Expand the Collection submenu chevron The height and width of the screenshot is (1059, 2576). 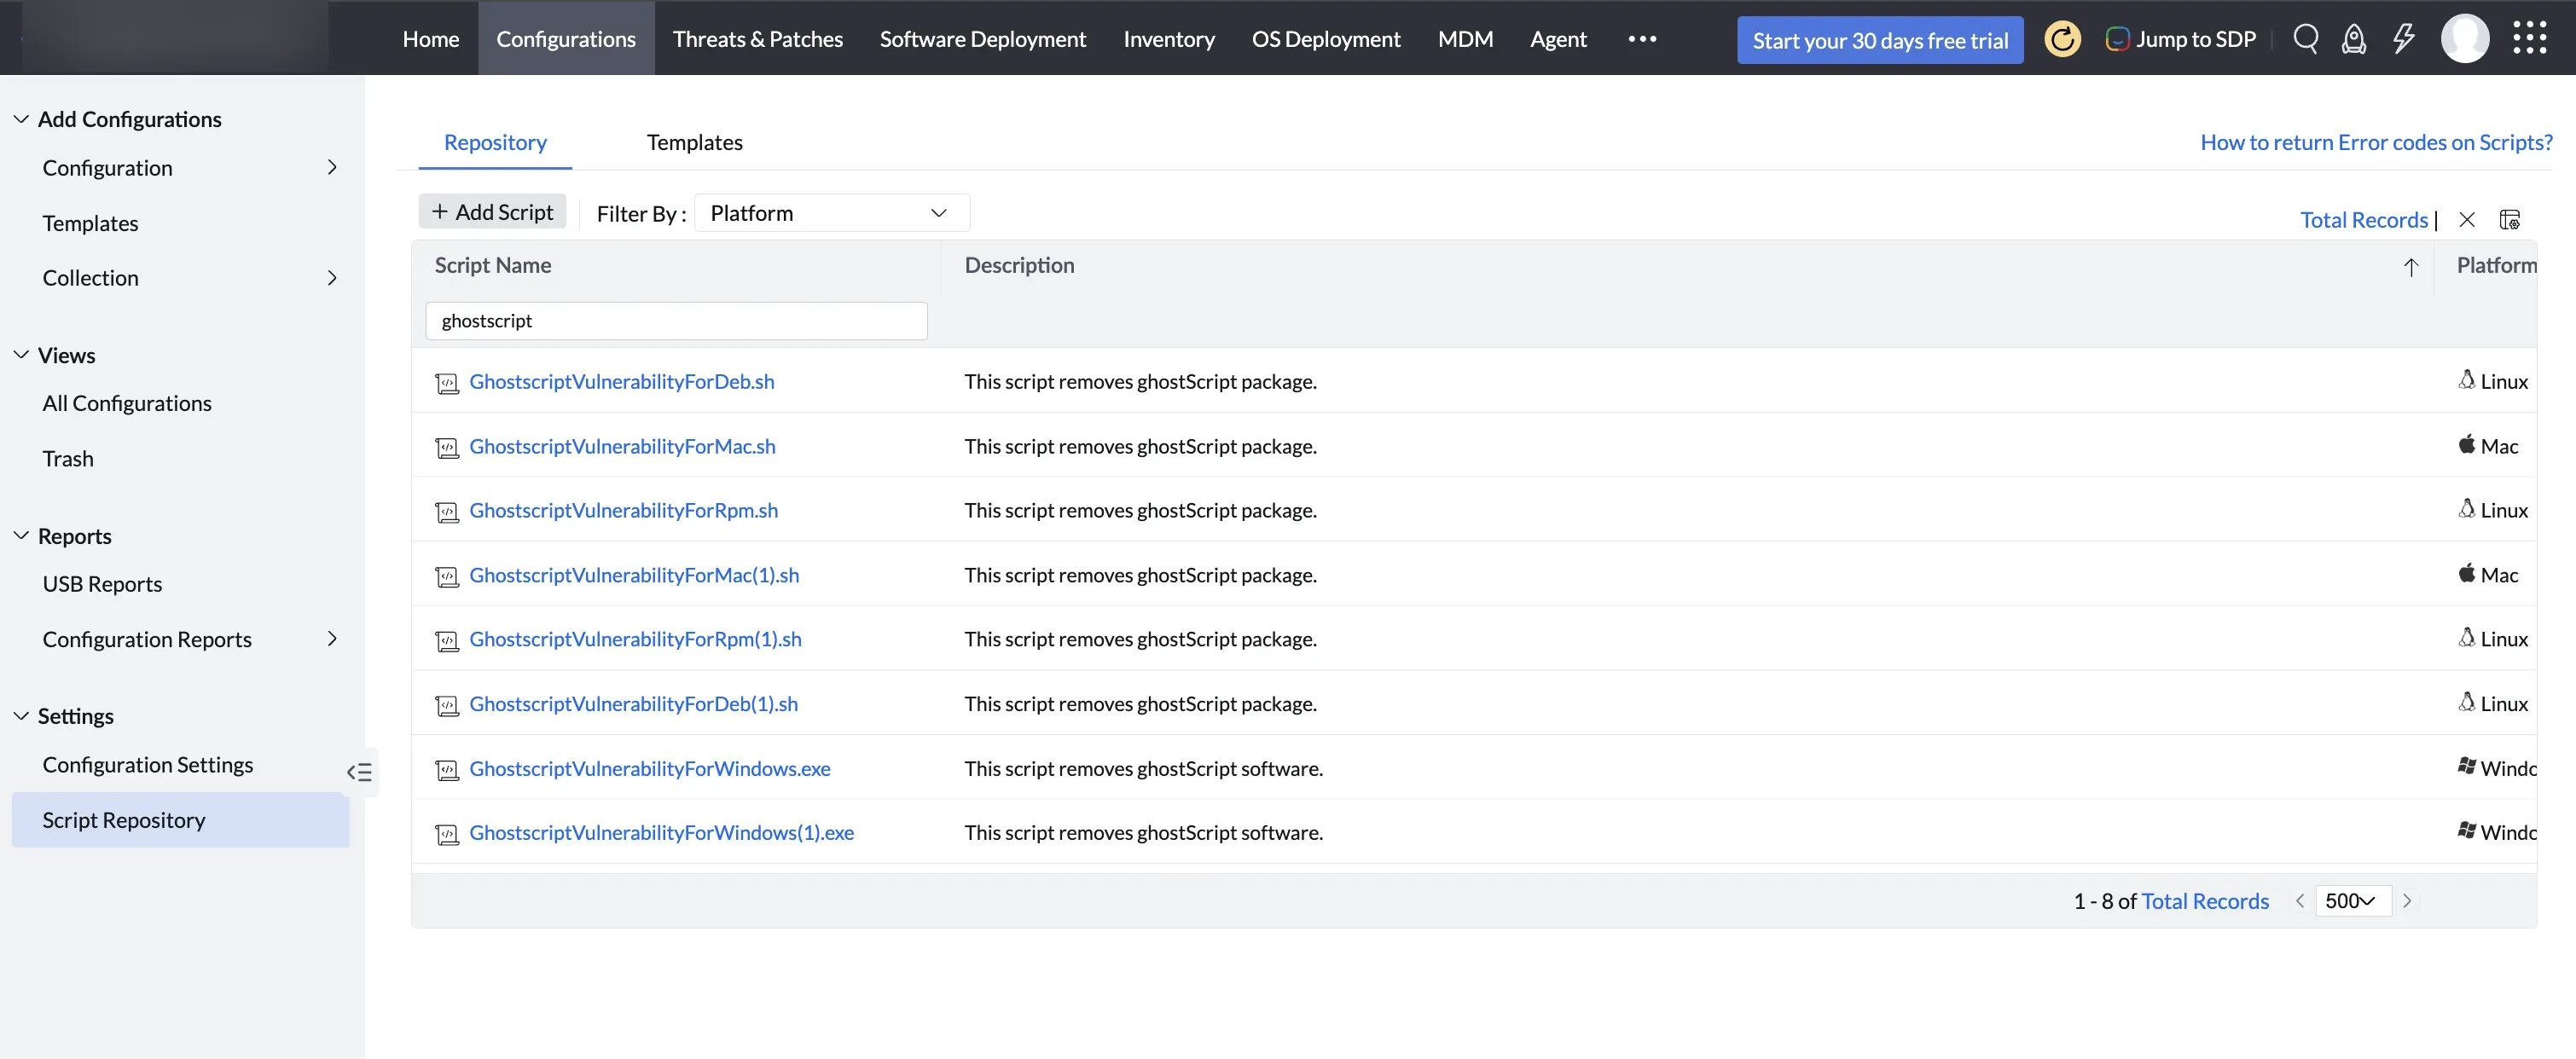332,278
